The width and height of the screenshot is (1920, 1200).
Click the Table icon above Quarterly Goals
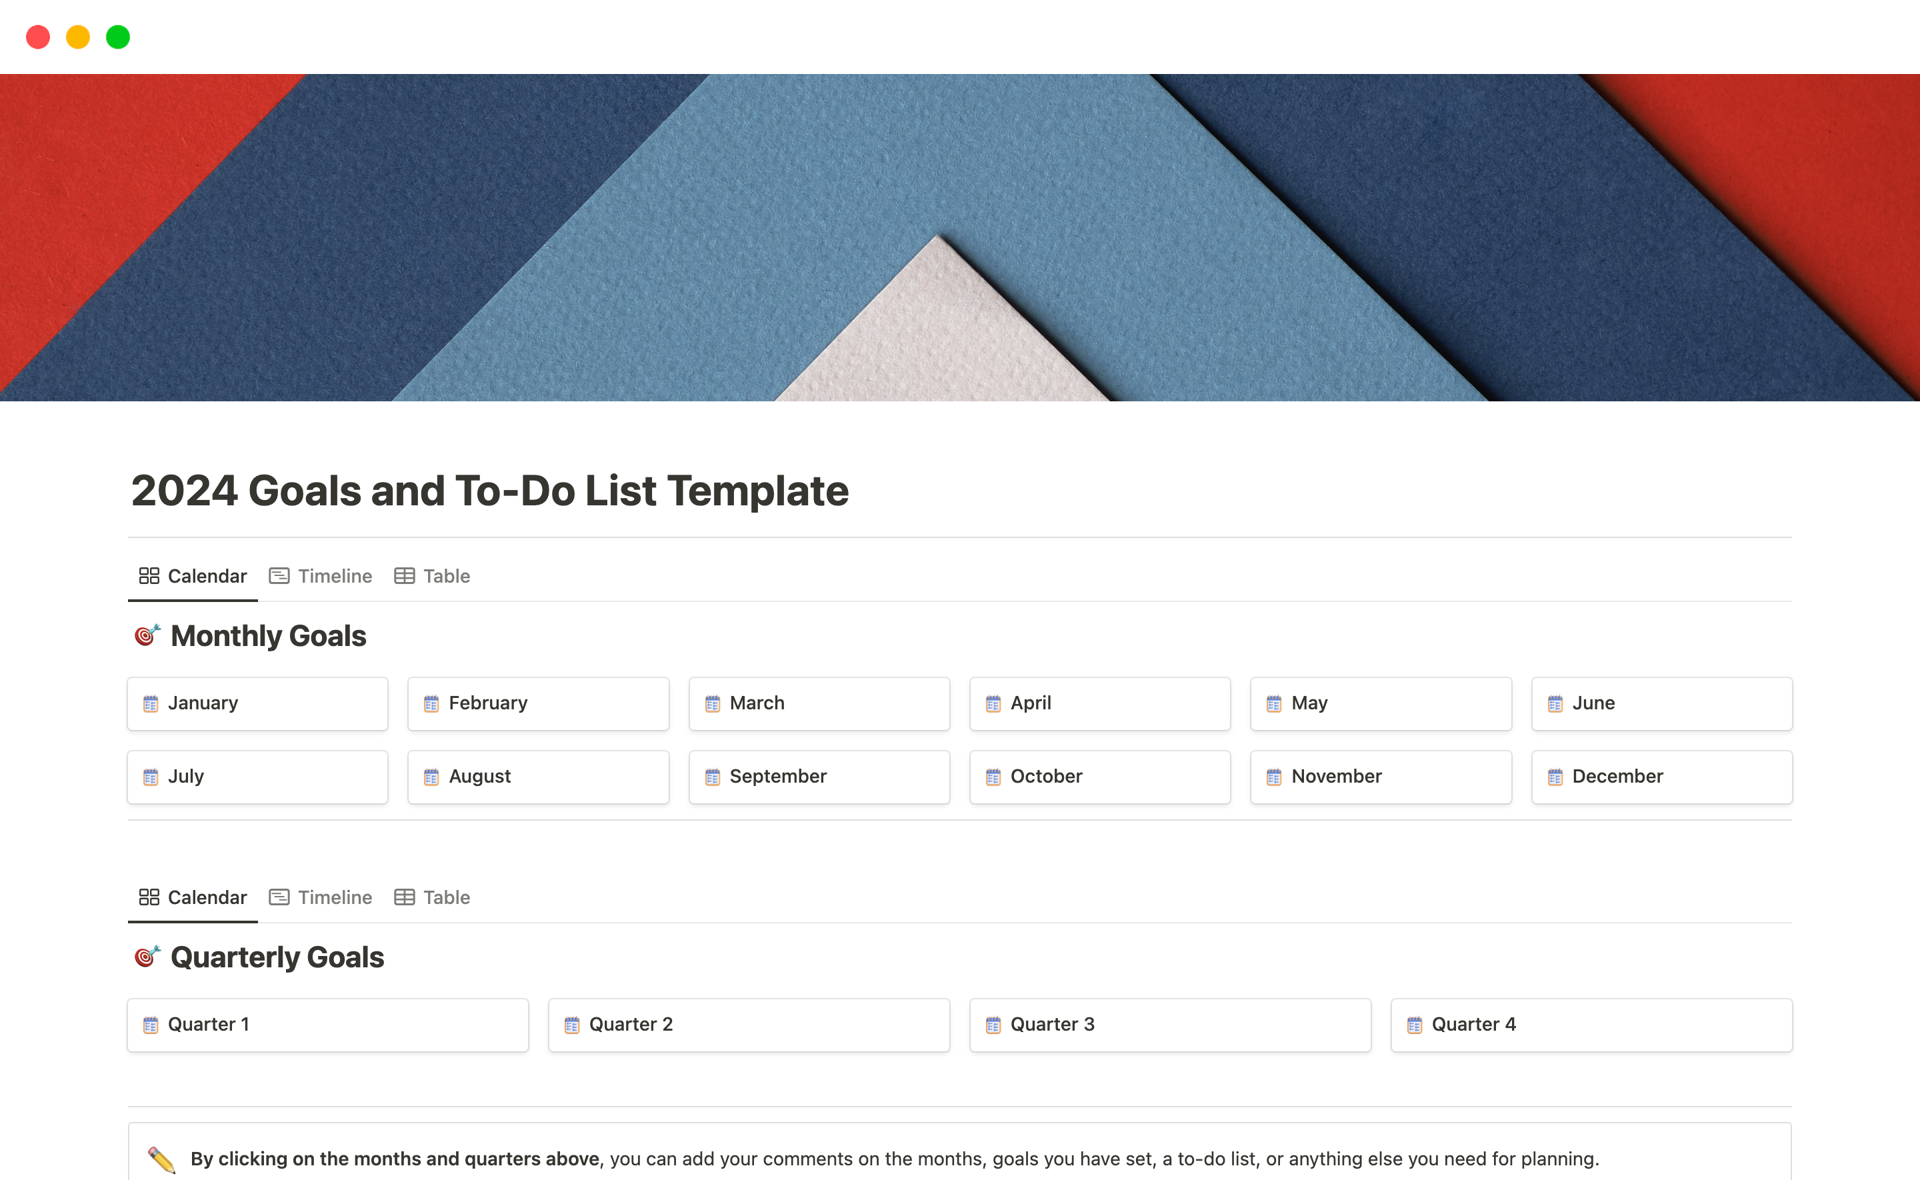coord(404,897)
